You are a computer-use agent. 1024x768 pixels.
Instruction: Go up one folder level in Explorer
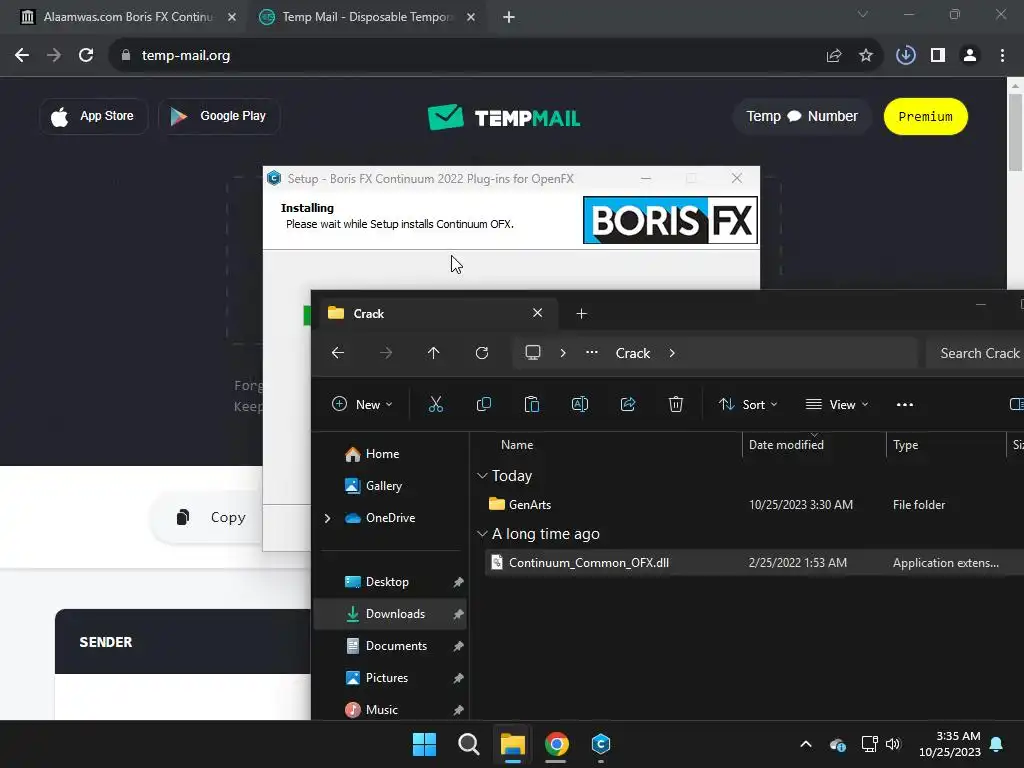click(434, 353)
